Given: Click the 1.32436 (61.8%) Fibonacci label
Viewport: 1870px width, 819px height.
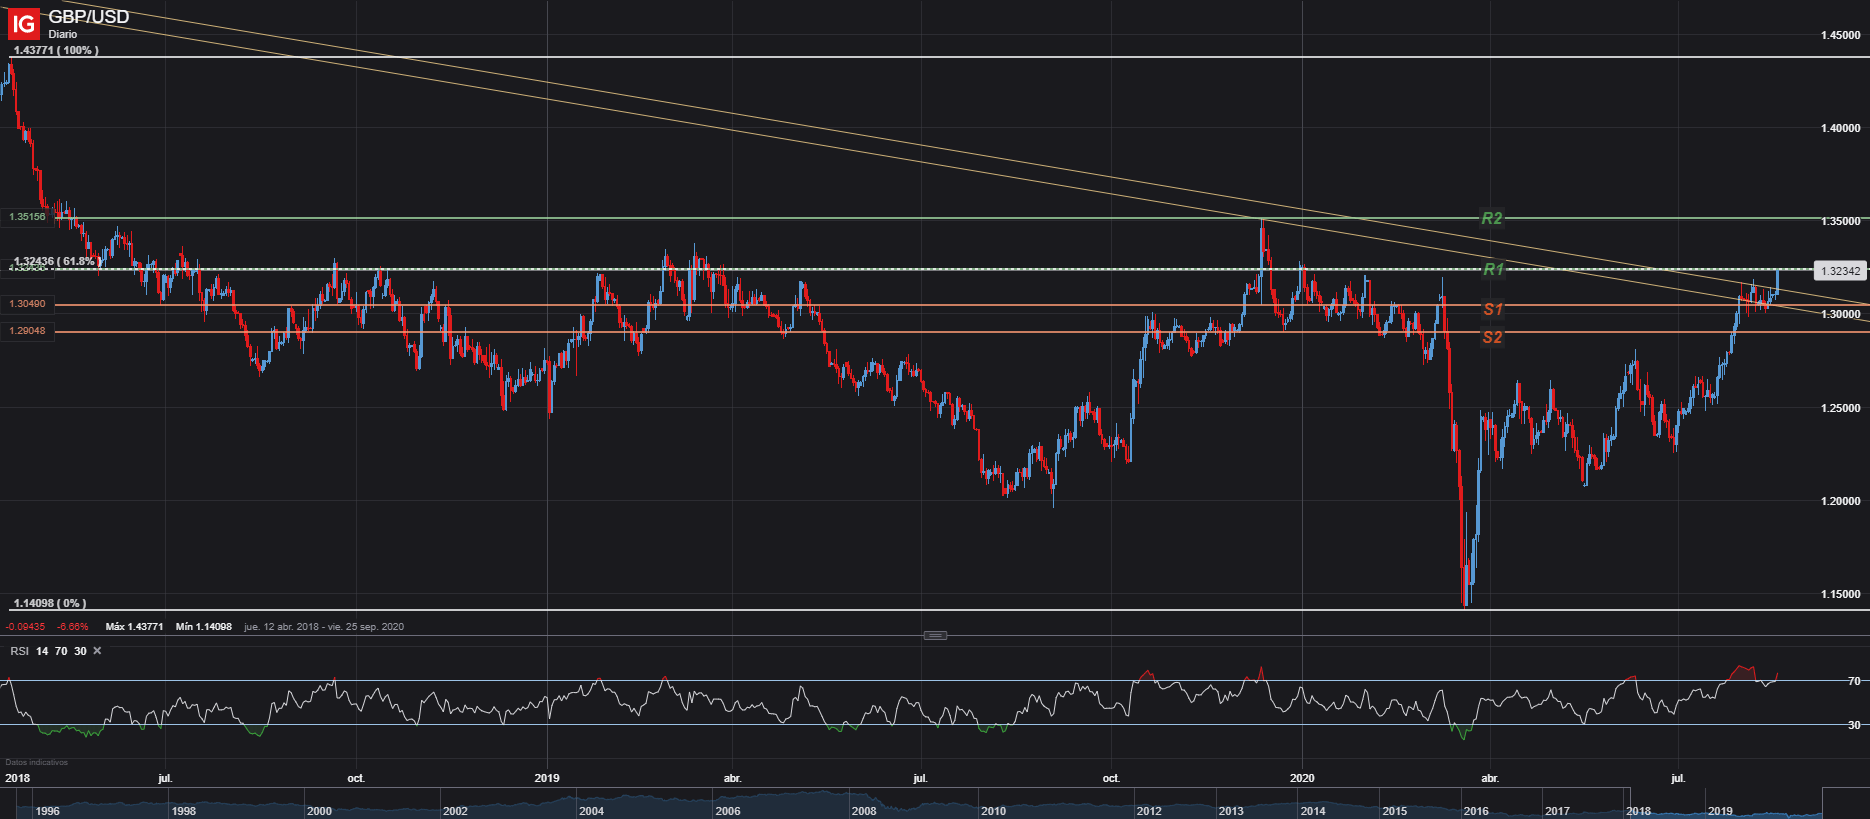Looking at the screenshot, I should [56, 261].
